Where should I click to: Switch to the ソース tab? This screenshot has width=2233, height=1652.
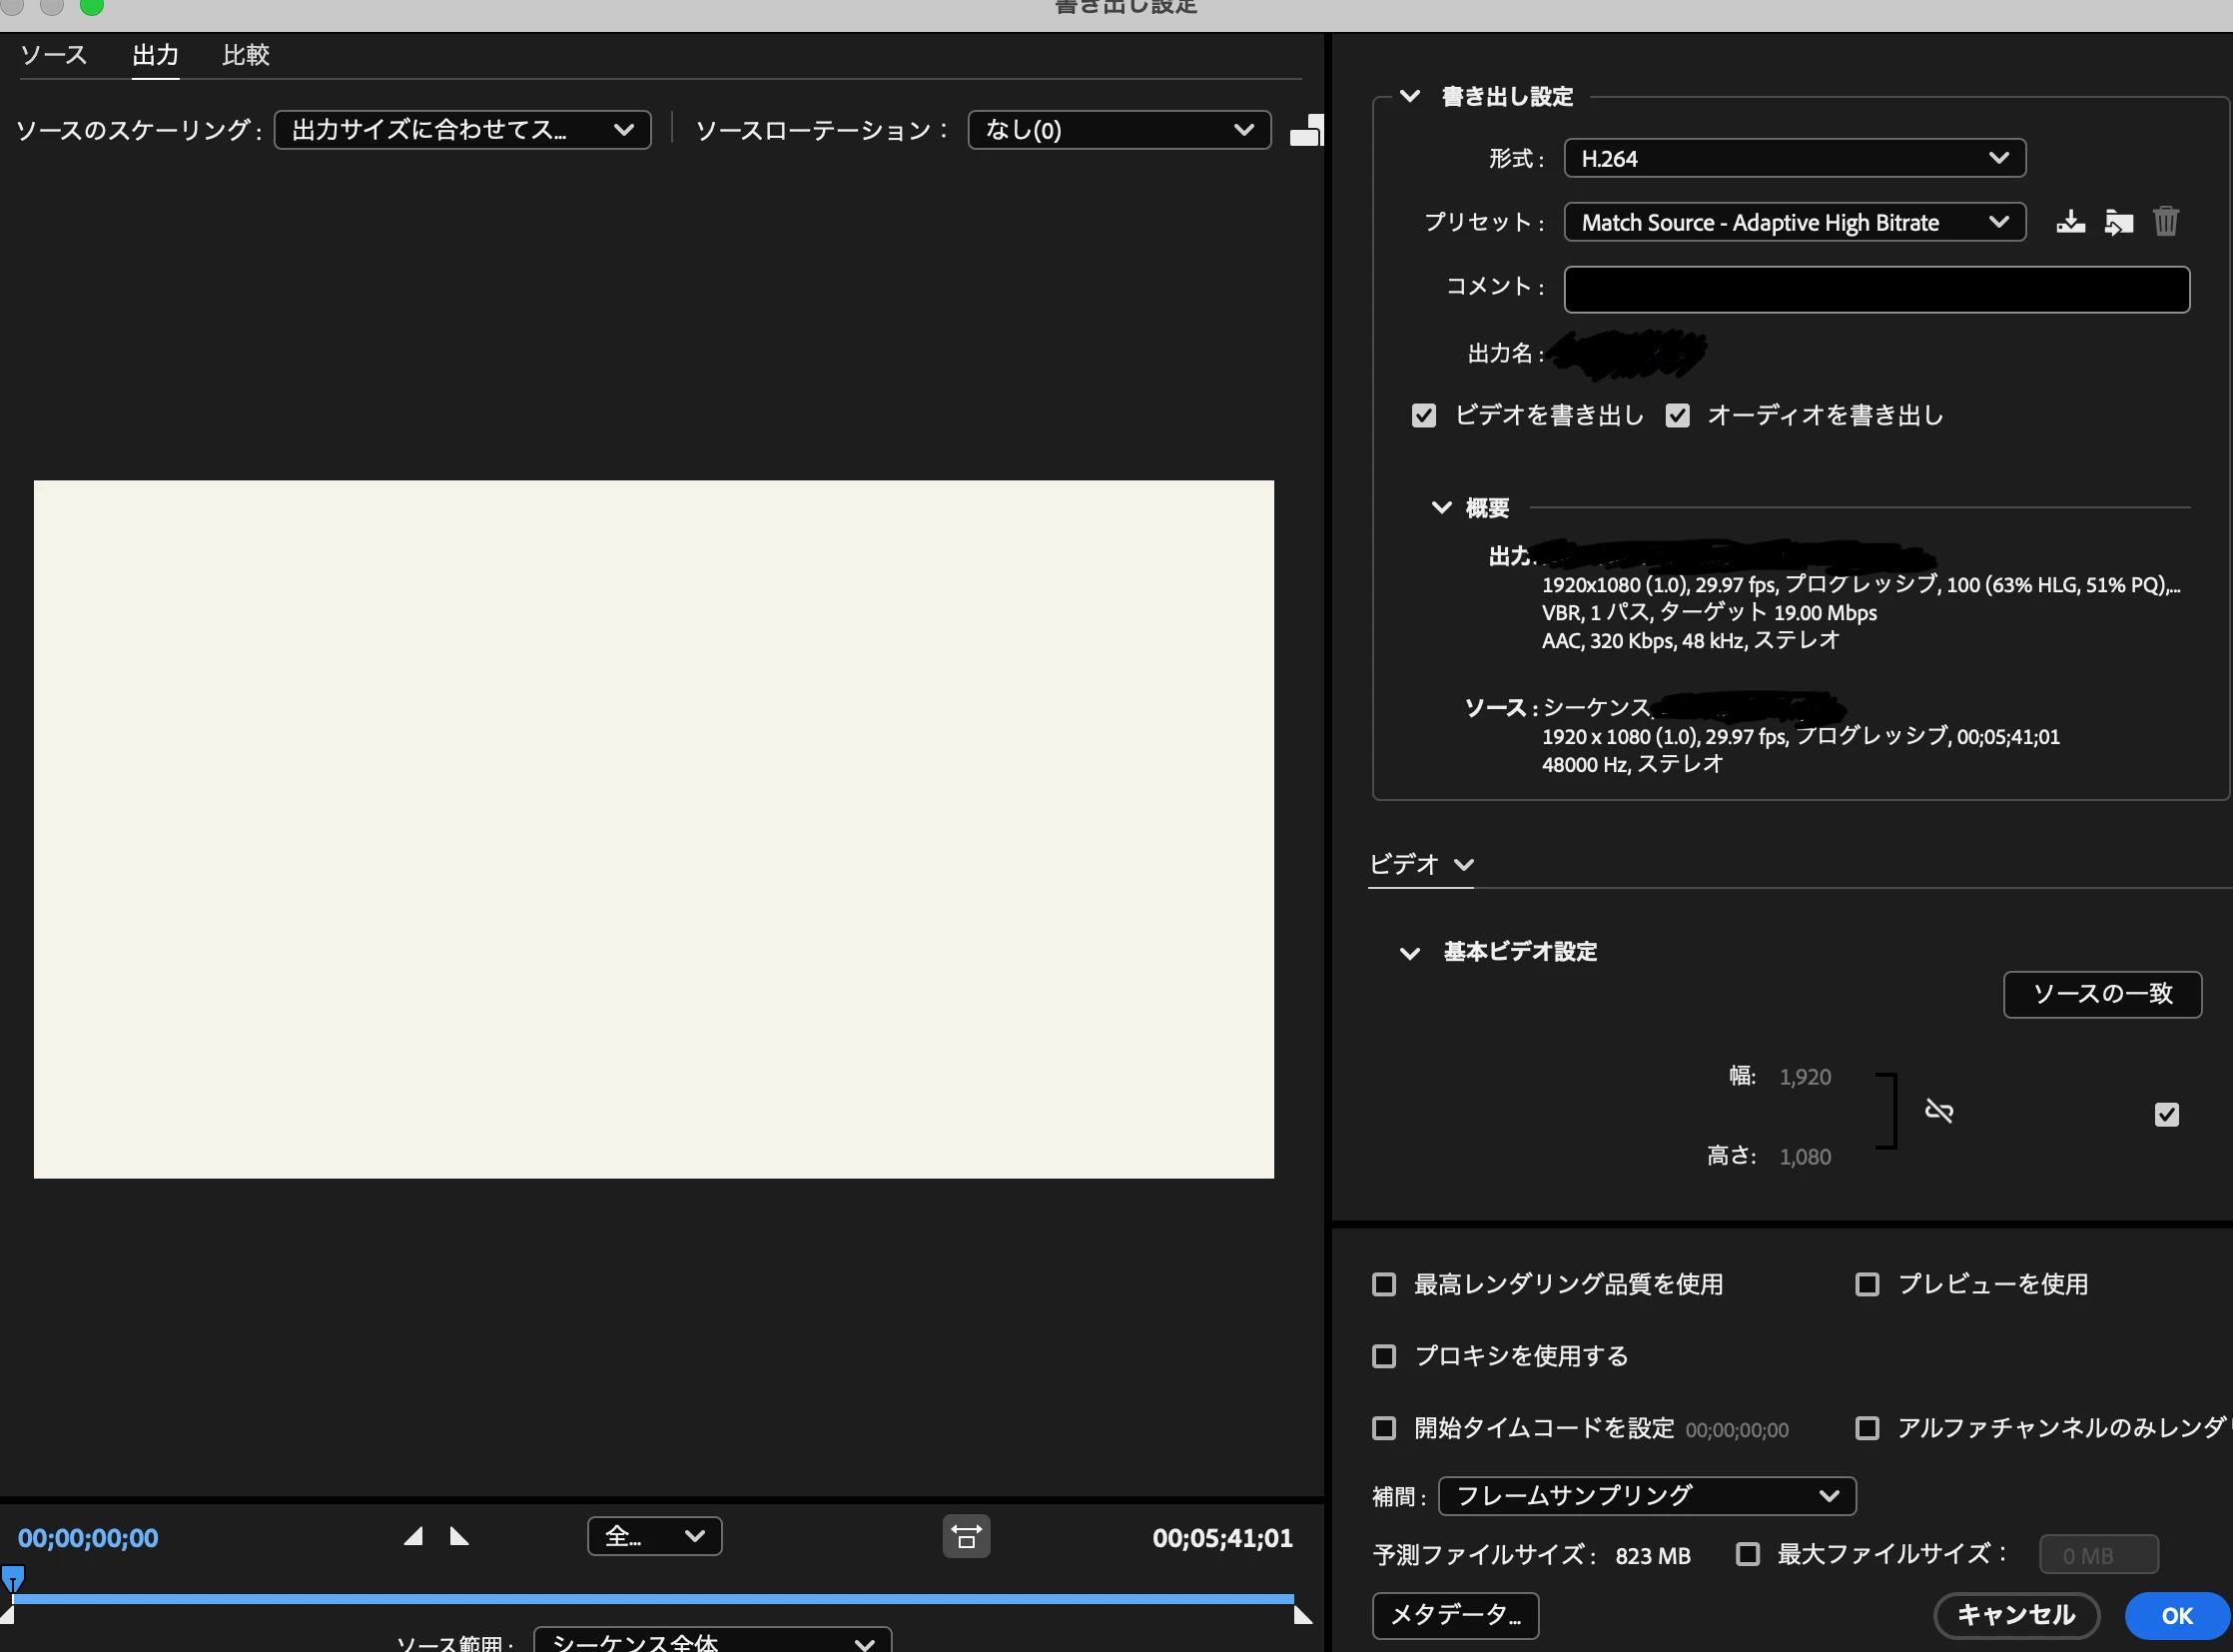pos(54,55)
